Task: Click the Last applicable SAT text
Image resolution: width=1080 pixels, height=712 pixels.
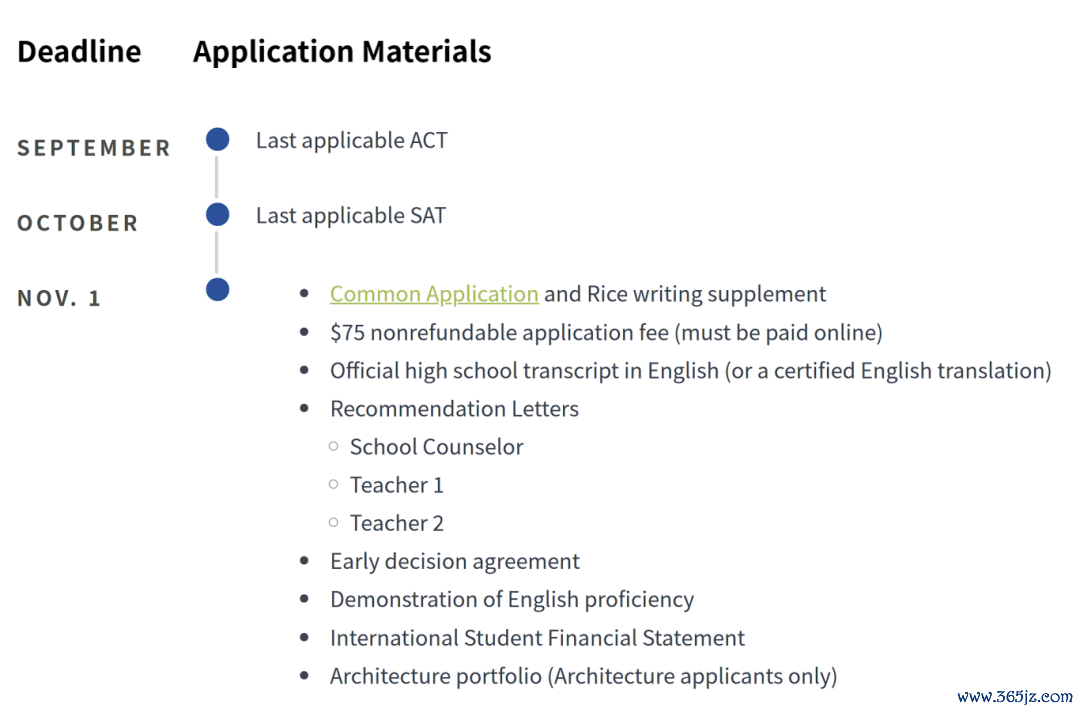Action: click(351, 216)
